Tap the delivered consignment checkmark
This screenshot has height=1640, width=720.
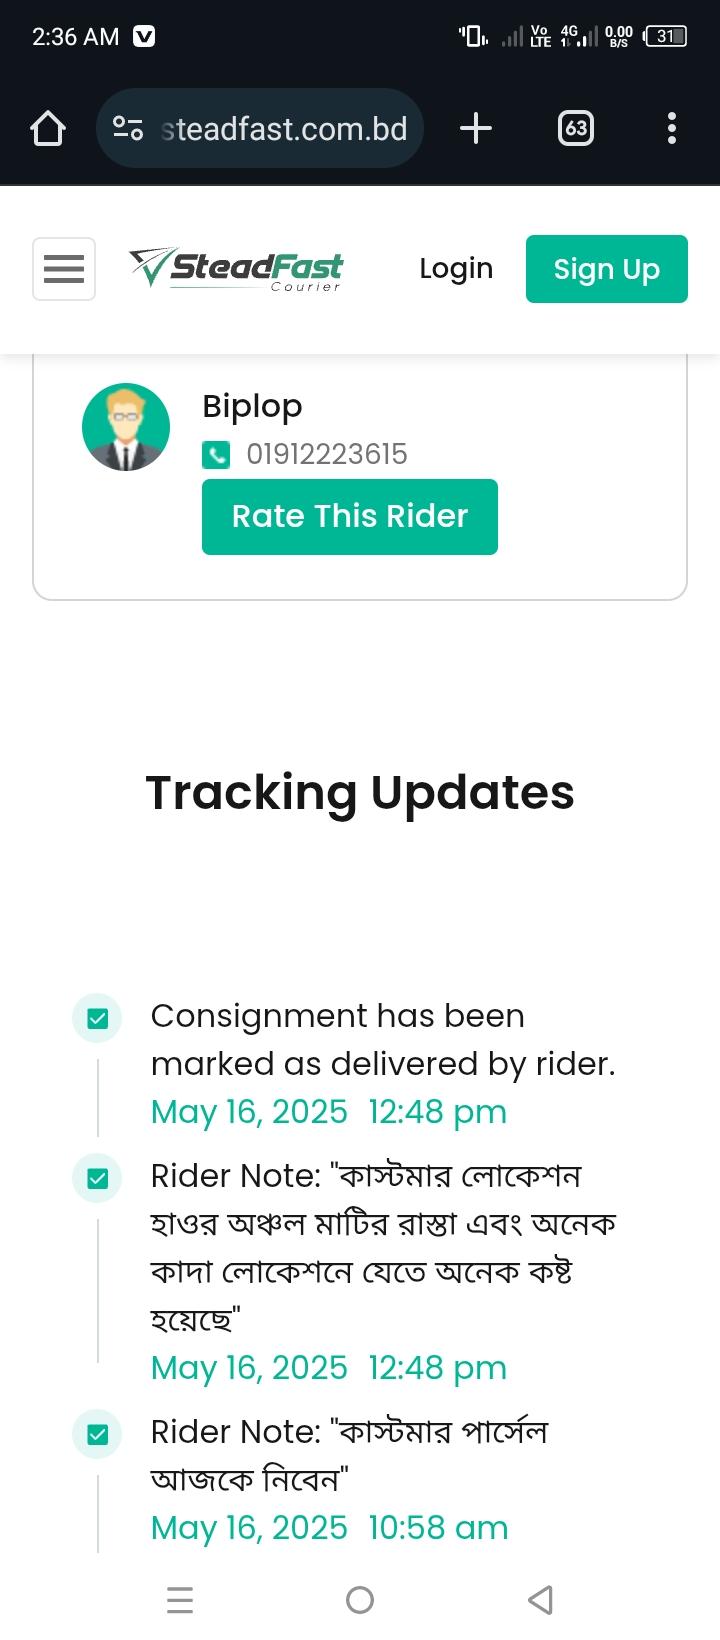[x=98, y=1019]
